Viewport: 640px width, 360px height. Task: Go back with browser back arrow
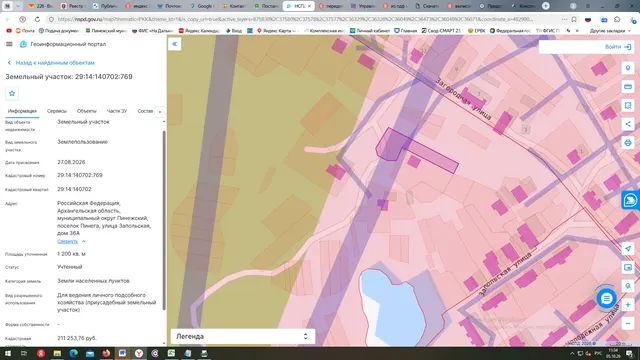[8, 19]
